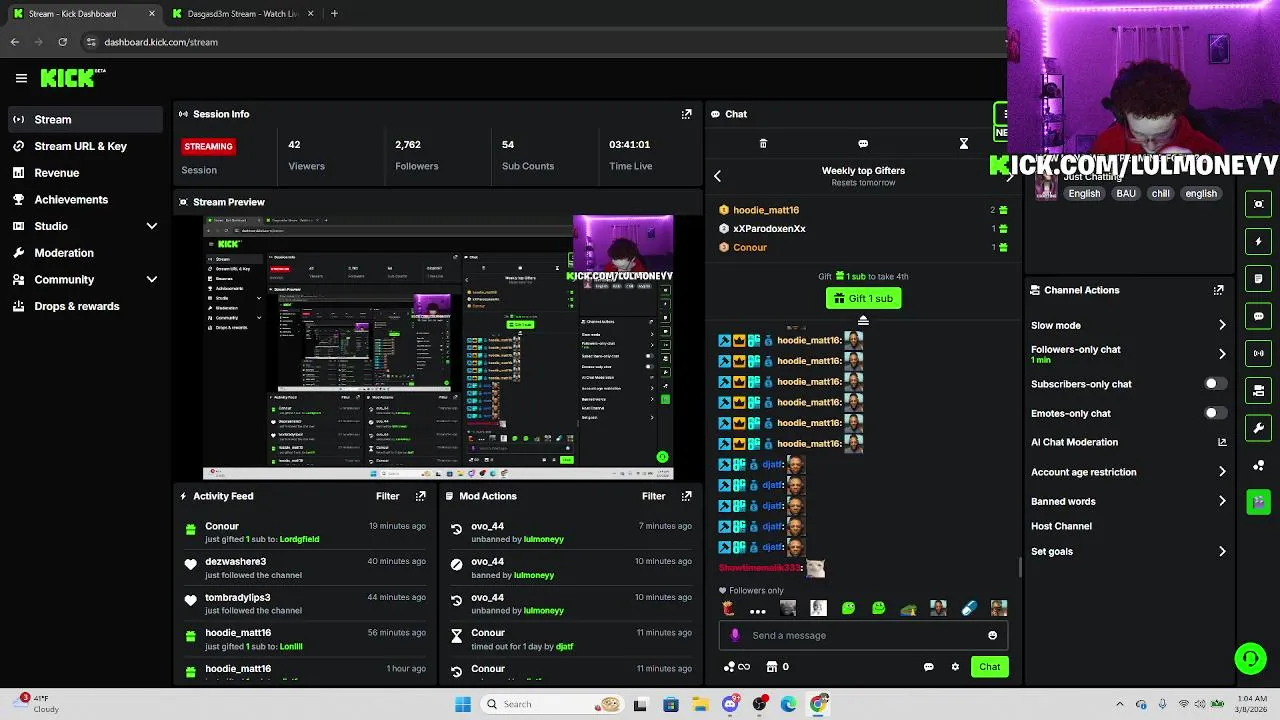
Task: Select the french fries emote
Action: pyautogui.click(x=728, y=608)
